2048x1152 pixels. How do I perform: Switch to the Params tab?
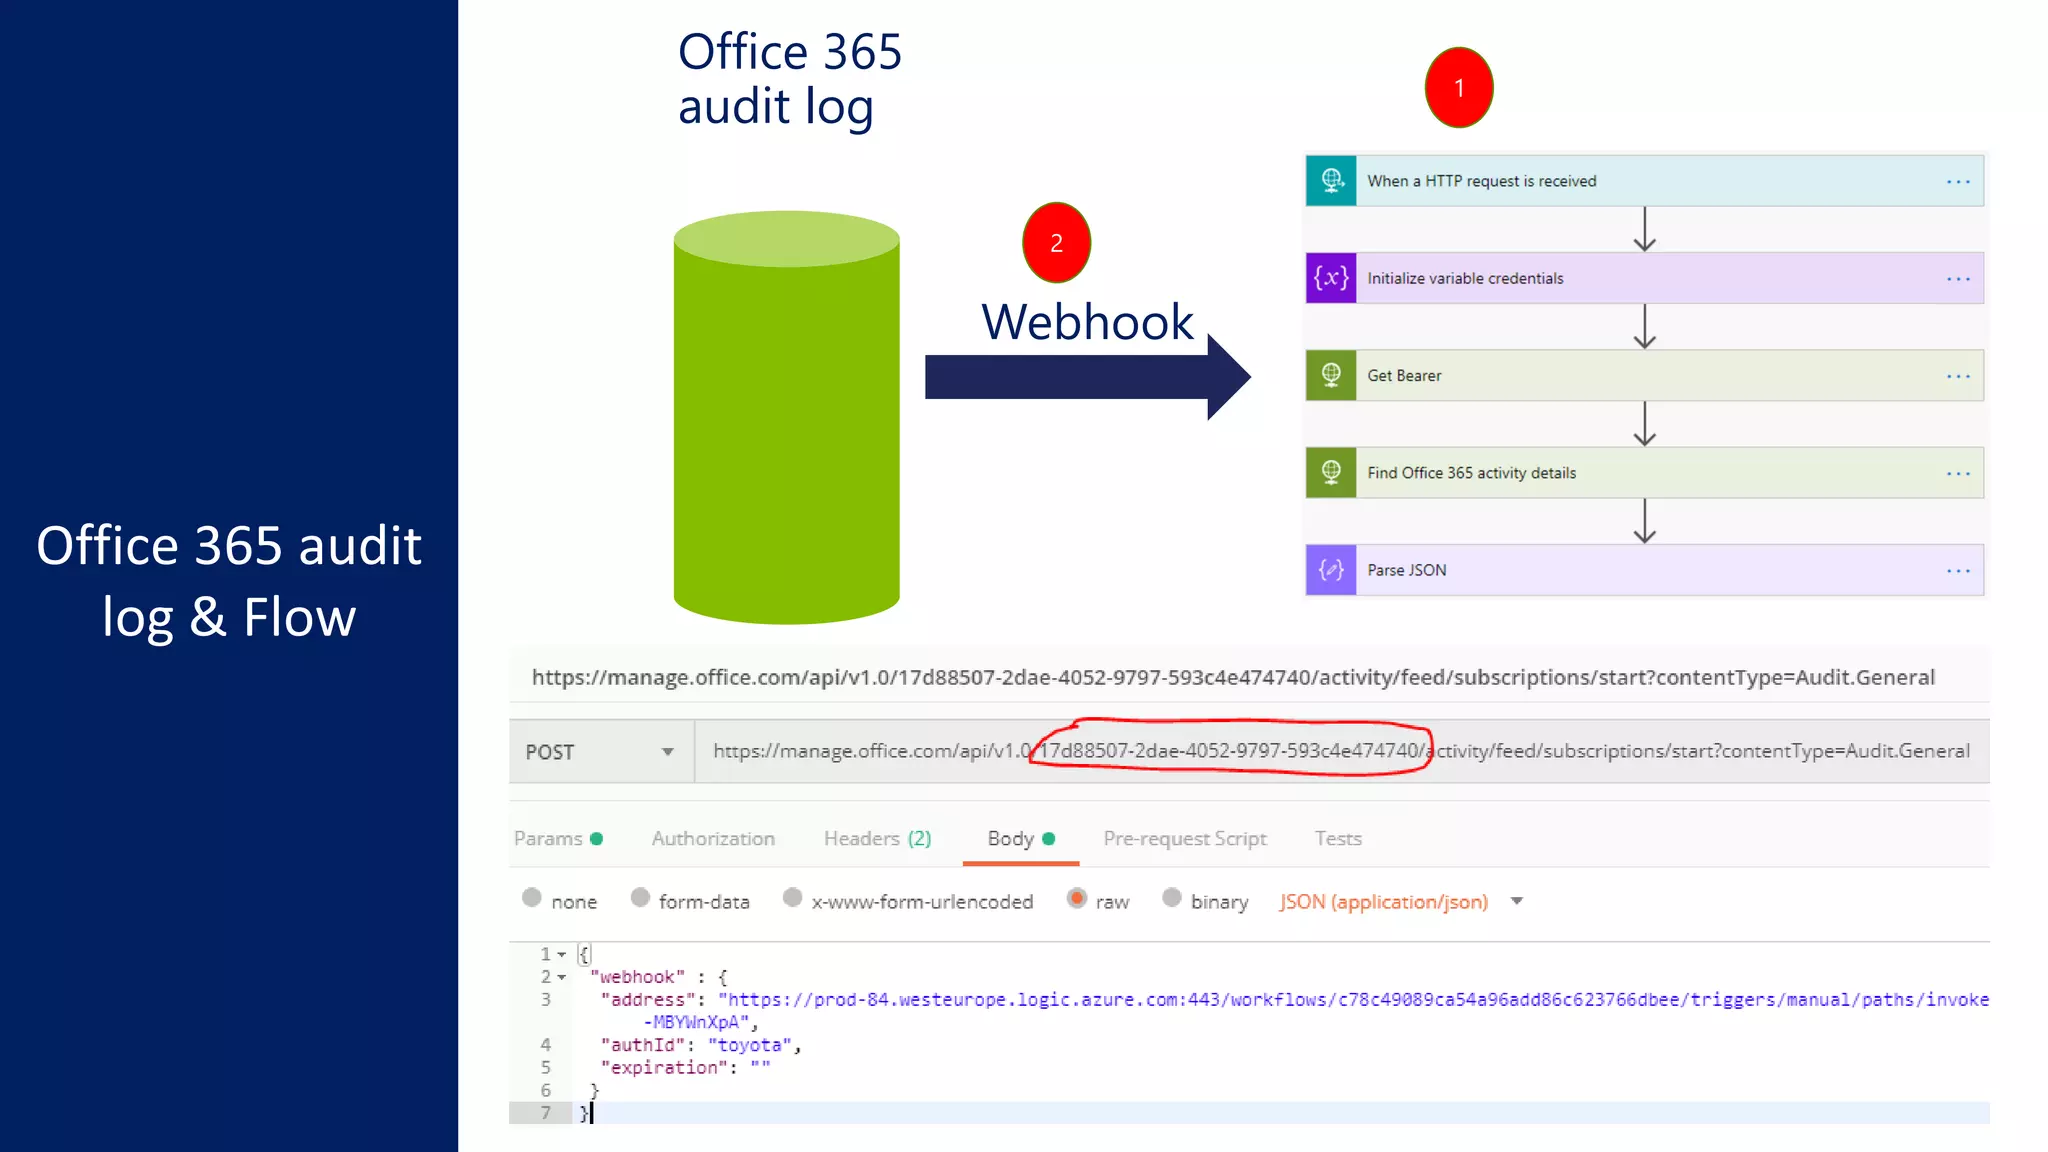click(x=558, y=838)
